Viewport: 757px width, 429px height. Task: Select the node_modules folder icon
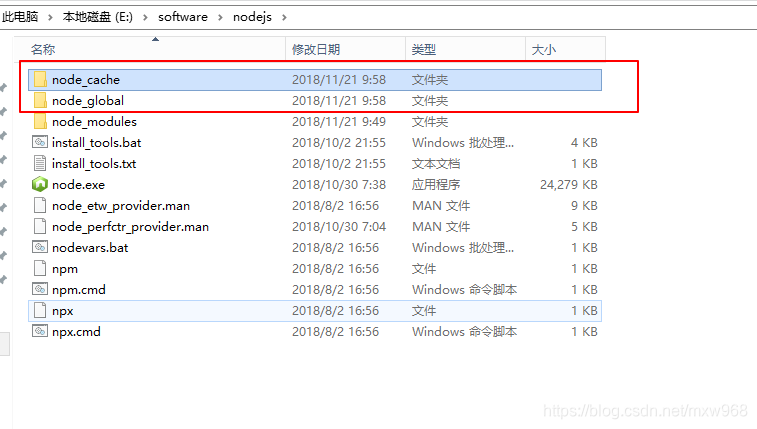(40, 122)
